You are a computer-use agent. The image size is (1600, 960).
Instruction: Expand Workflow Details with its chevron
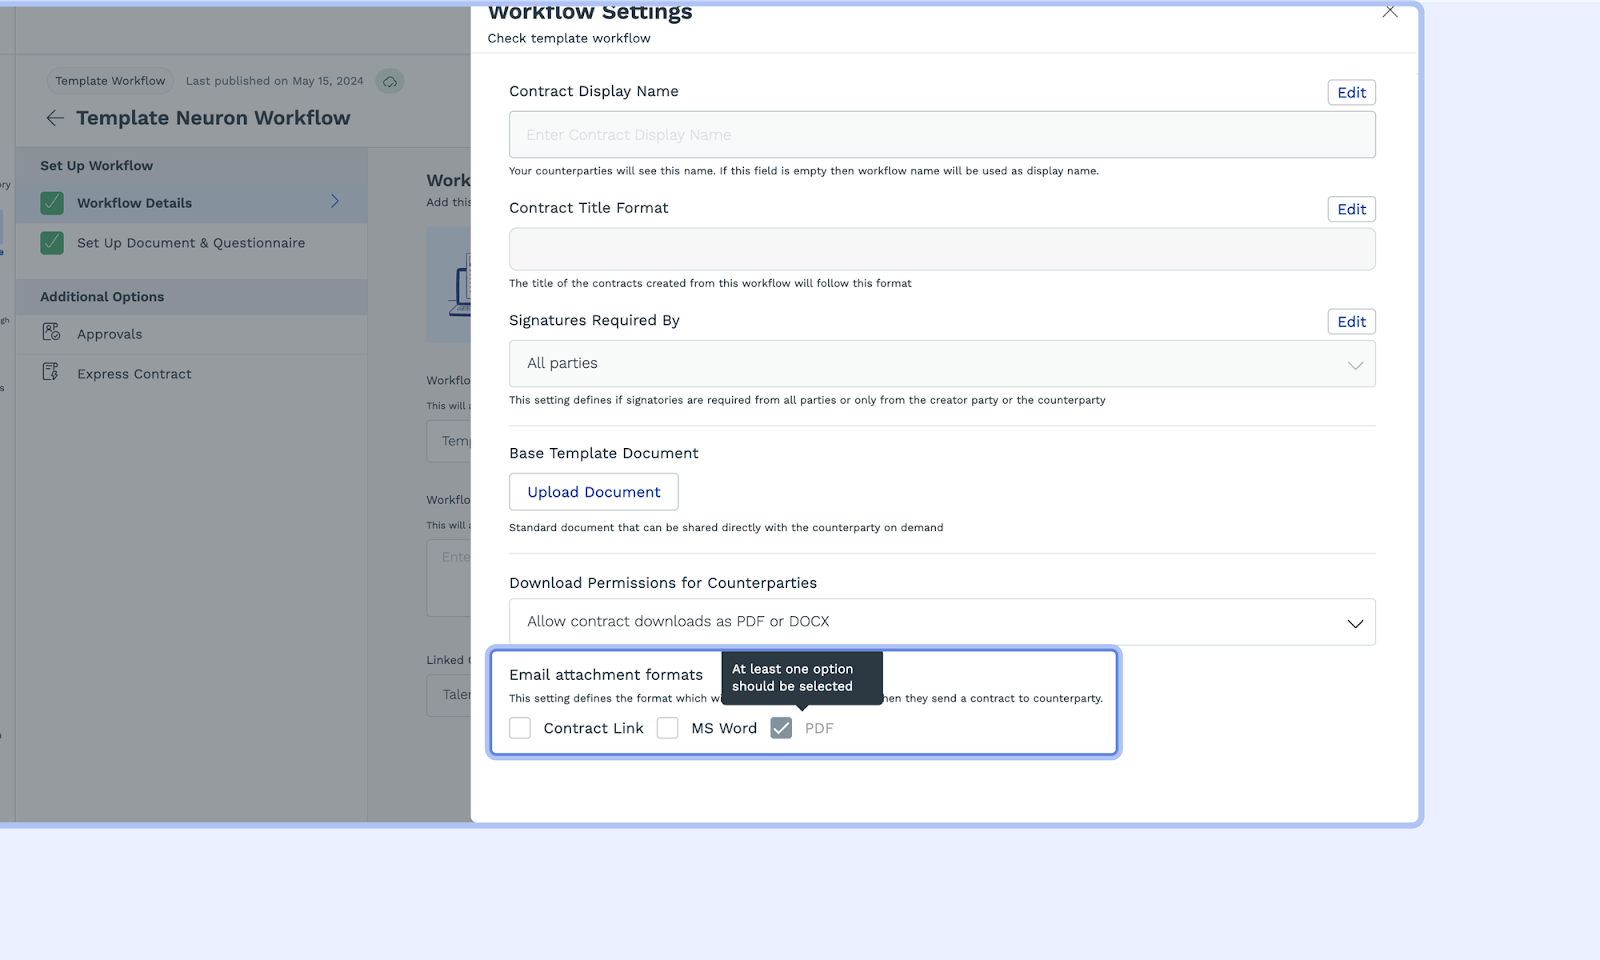[x=335, y=202]
